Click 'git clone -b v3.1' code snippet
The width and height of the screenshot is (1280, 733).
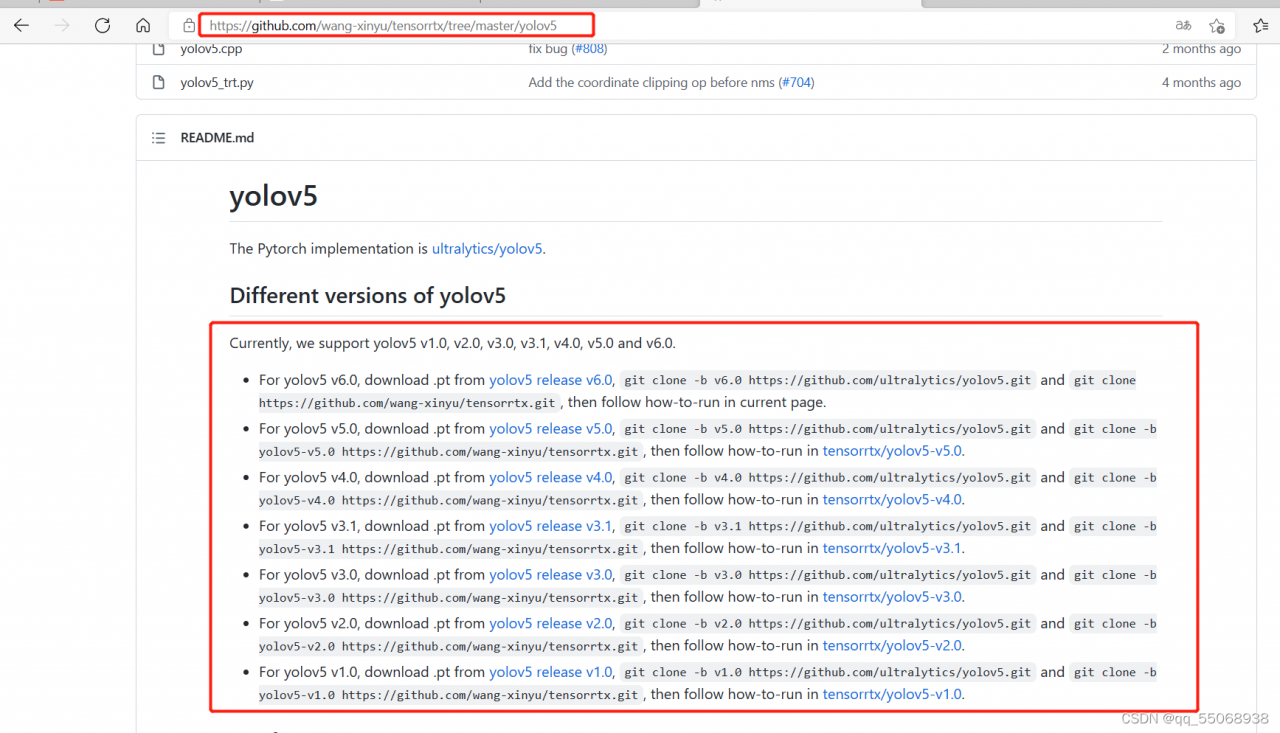coord(828,526)
